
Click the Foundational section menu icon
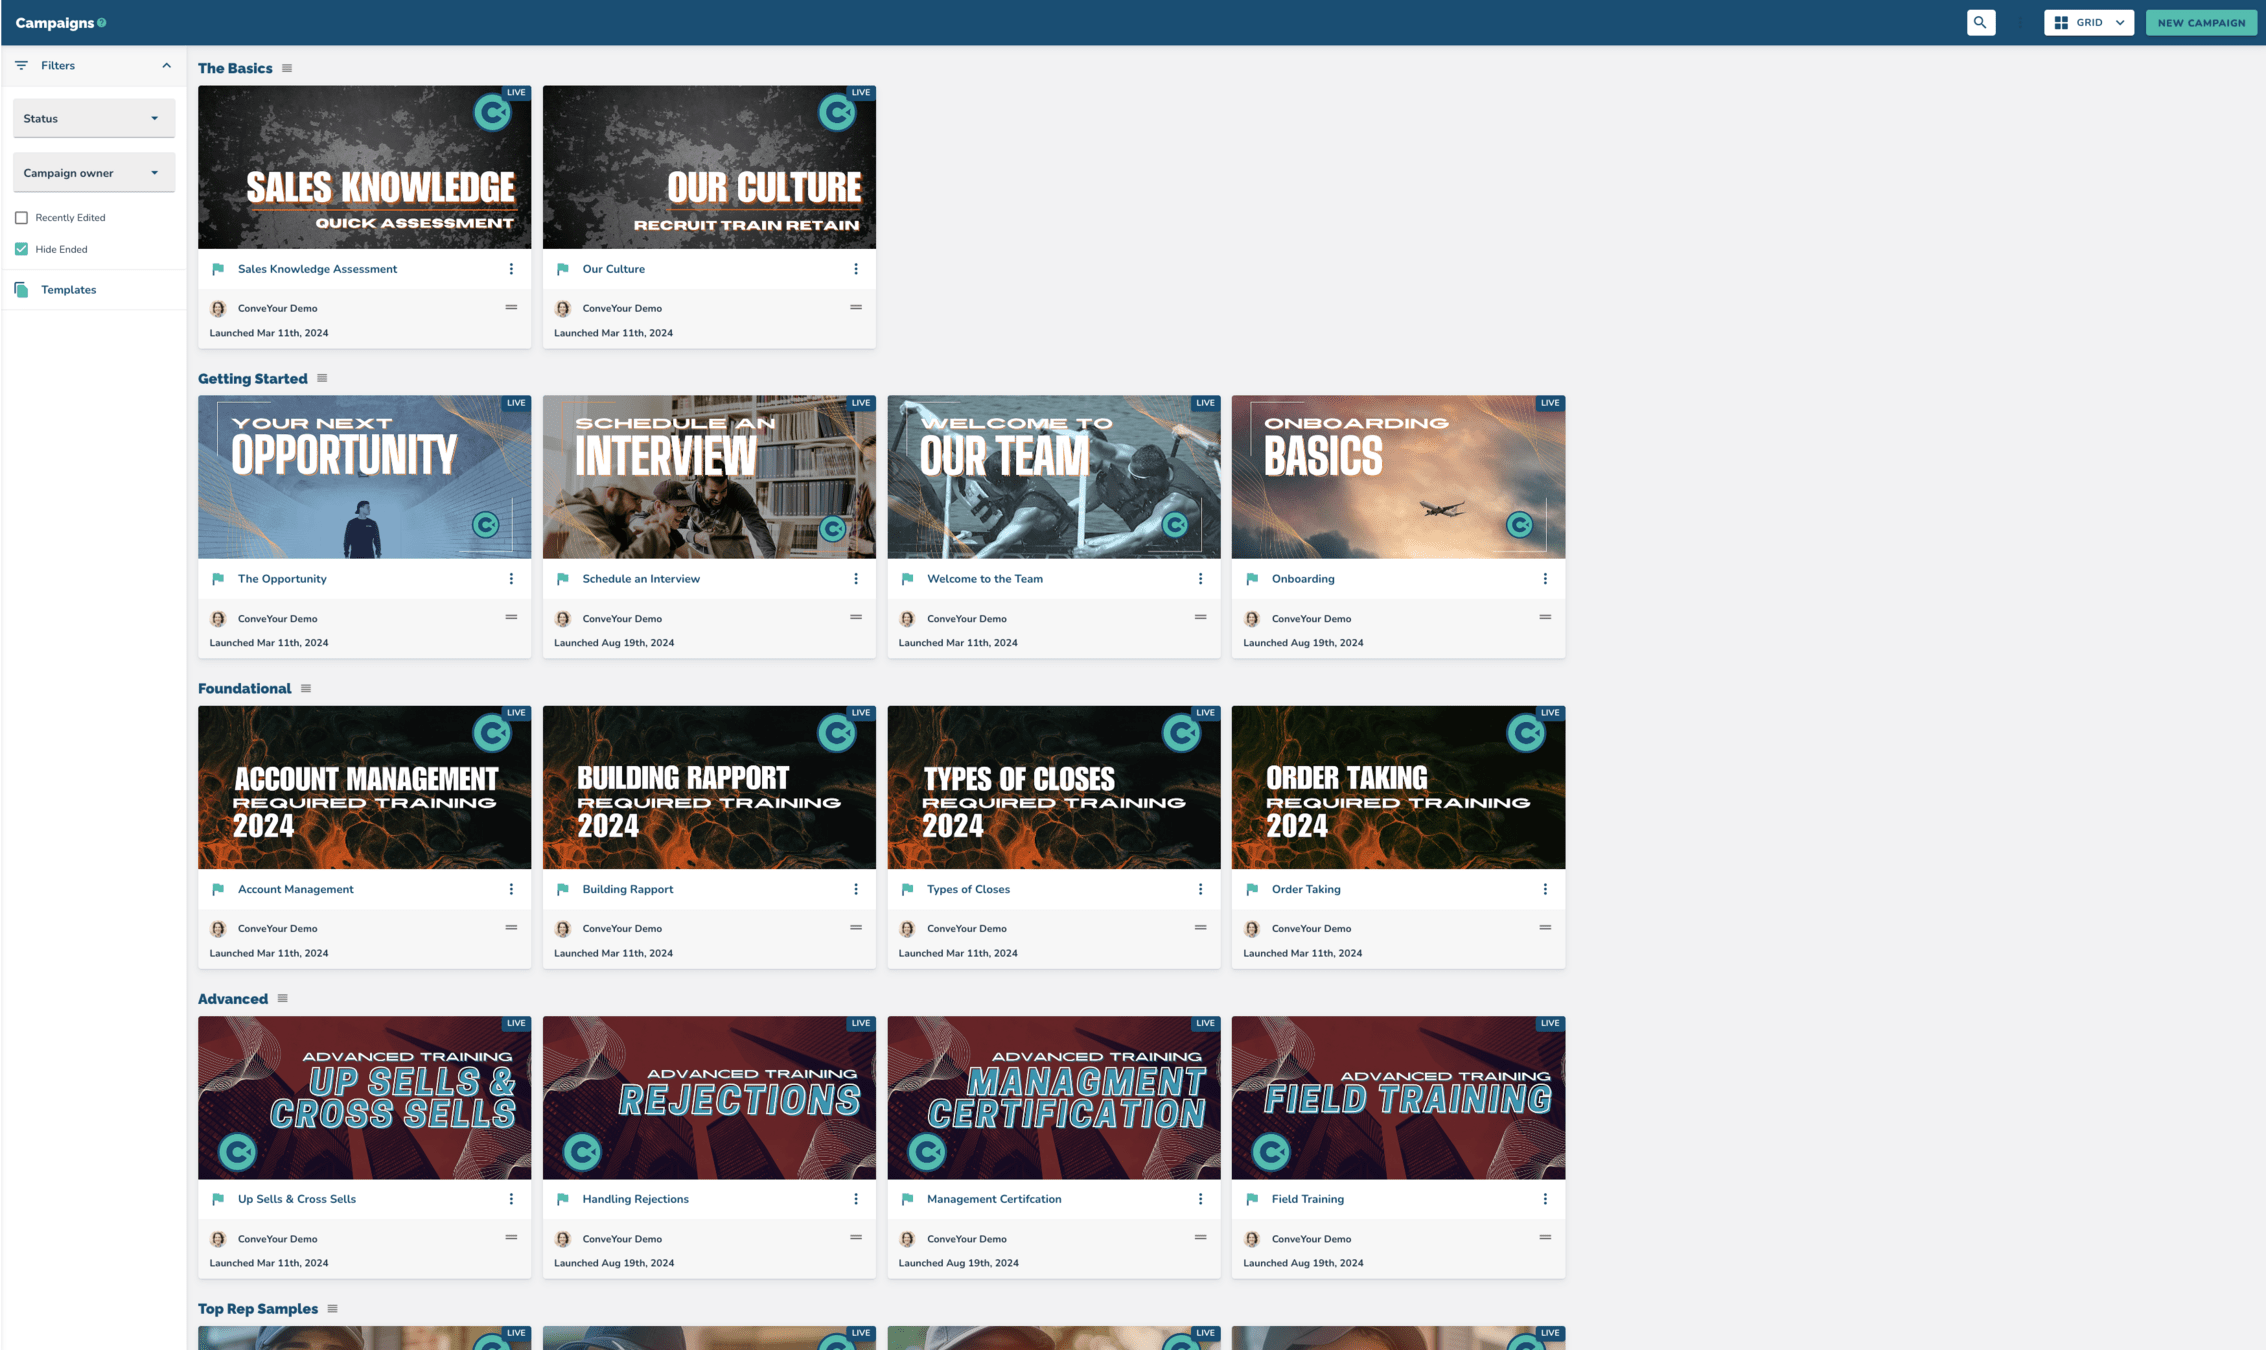pos(306,688)
